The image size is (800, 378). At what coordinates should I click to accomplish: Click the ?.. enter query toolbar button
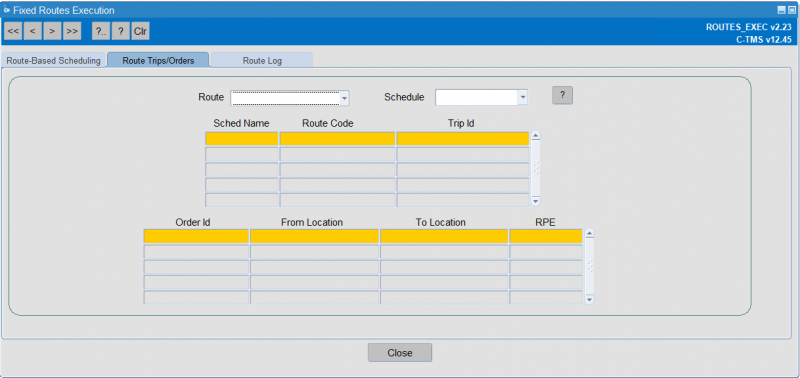point(101,31)
